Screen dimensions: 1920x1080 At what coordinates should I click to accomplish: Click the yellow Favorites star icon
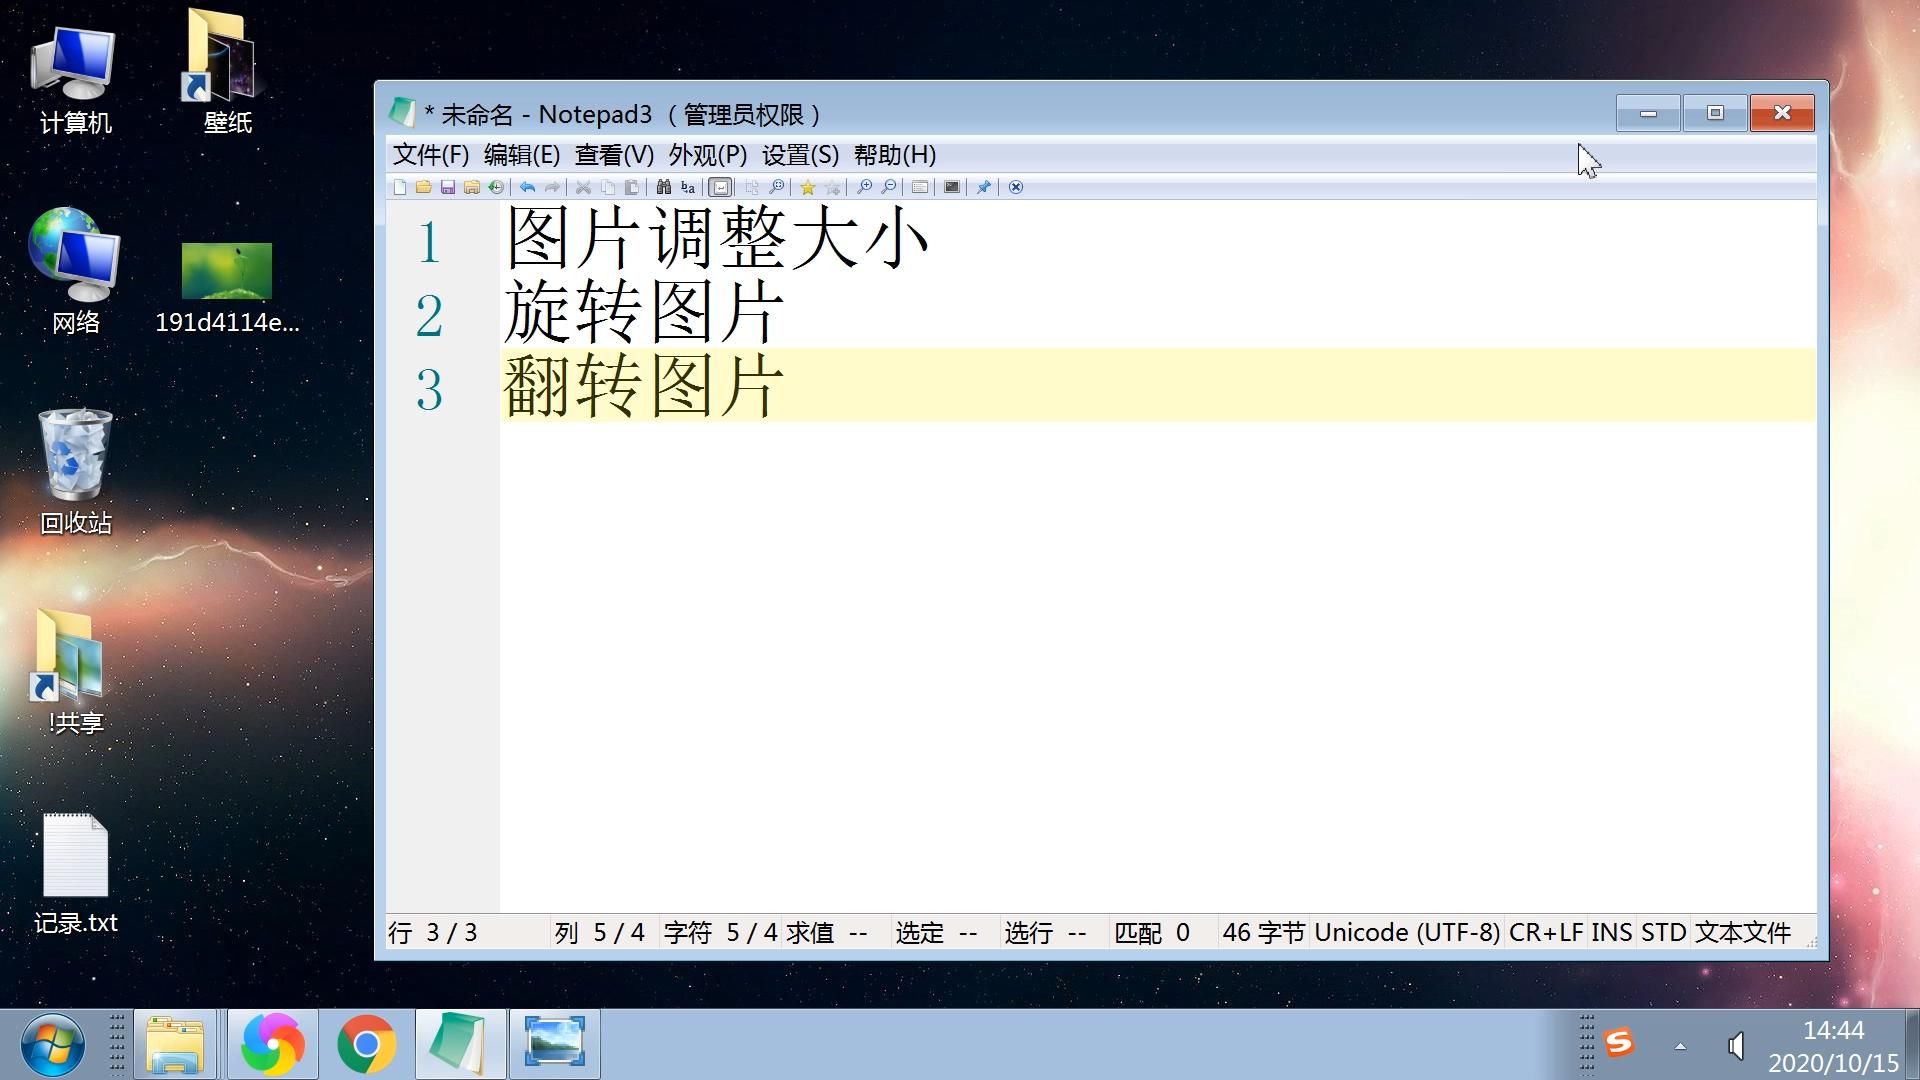[x=807, y=187]
